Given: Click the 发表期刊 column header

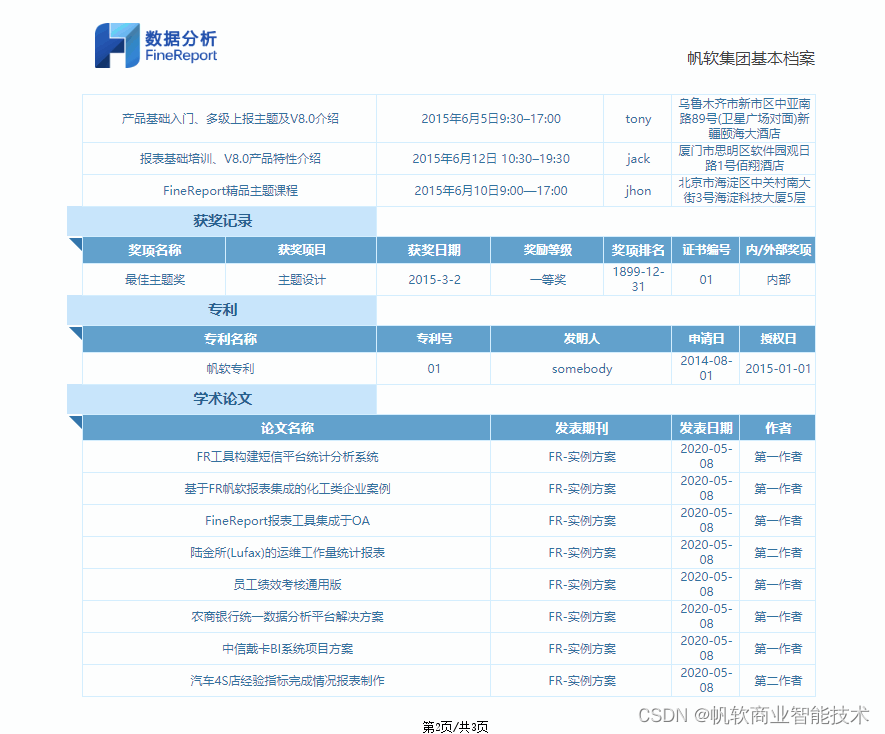Looking at the screenshot, I should (x=581, y=428).
